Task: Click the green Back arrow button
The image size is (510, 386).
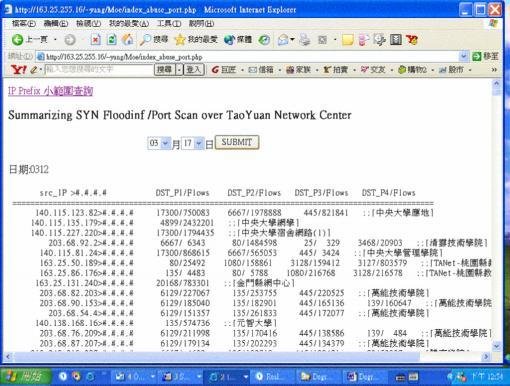Action: click(x=17, y=40)
